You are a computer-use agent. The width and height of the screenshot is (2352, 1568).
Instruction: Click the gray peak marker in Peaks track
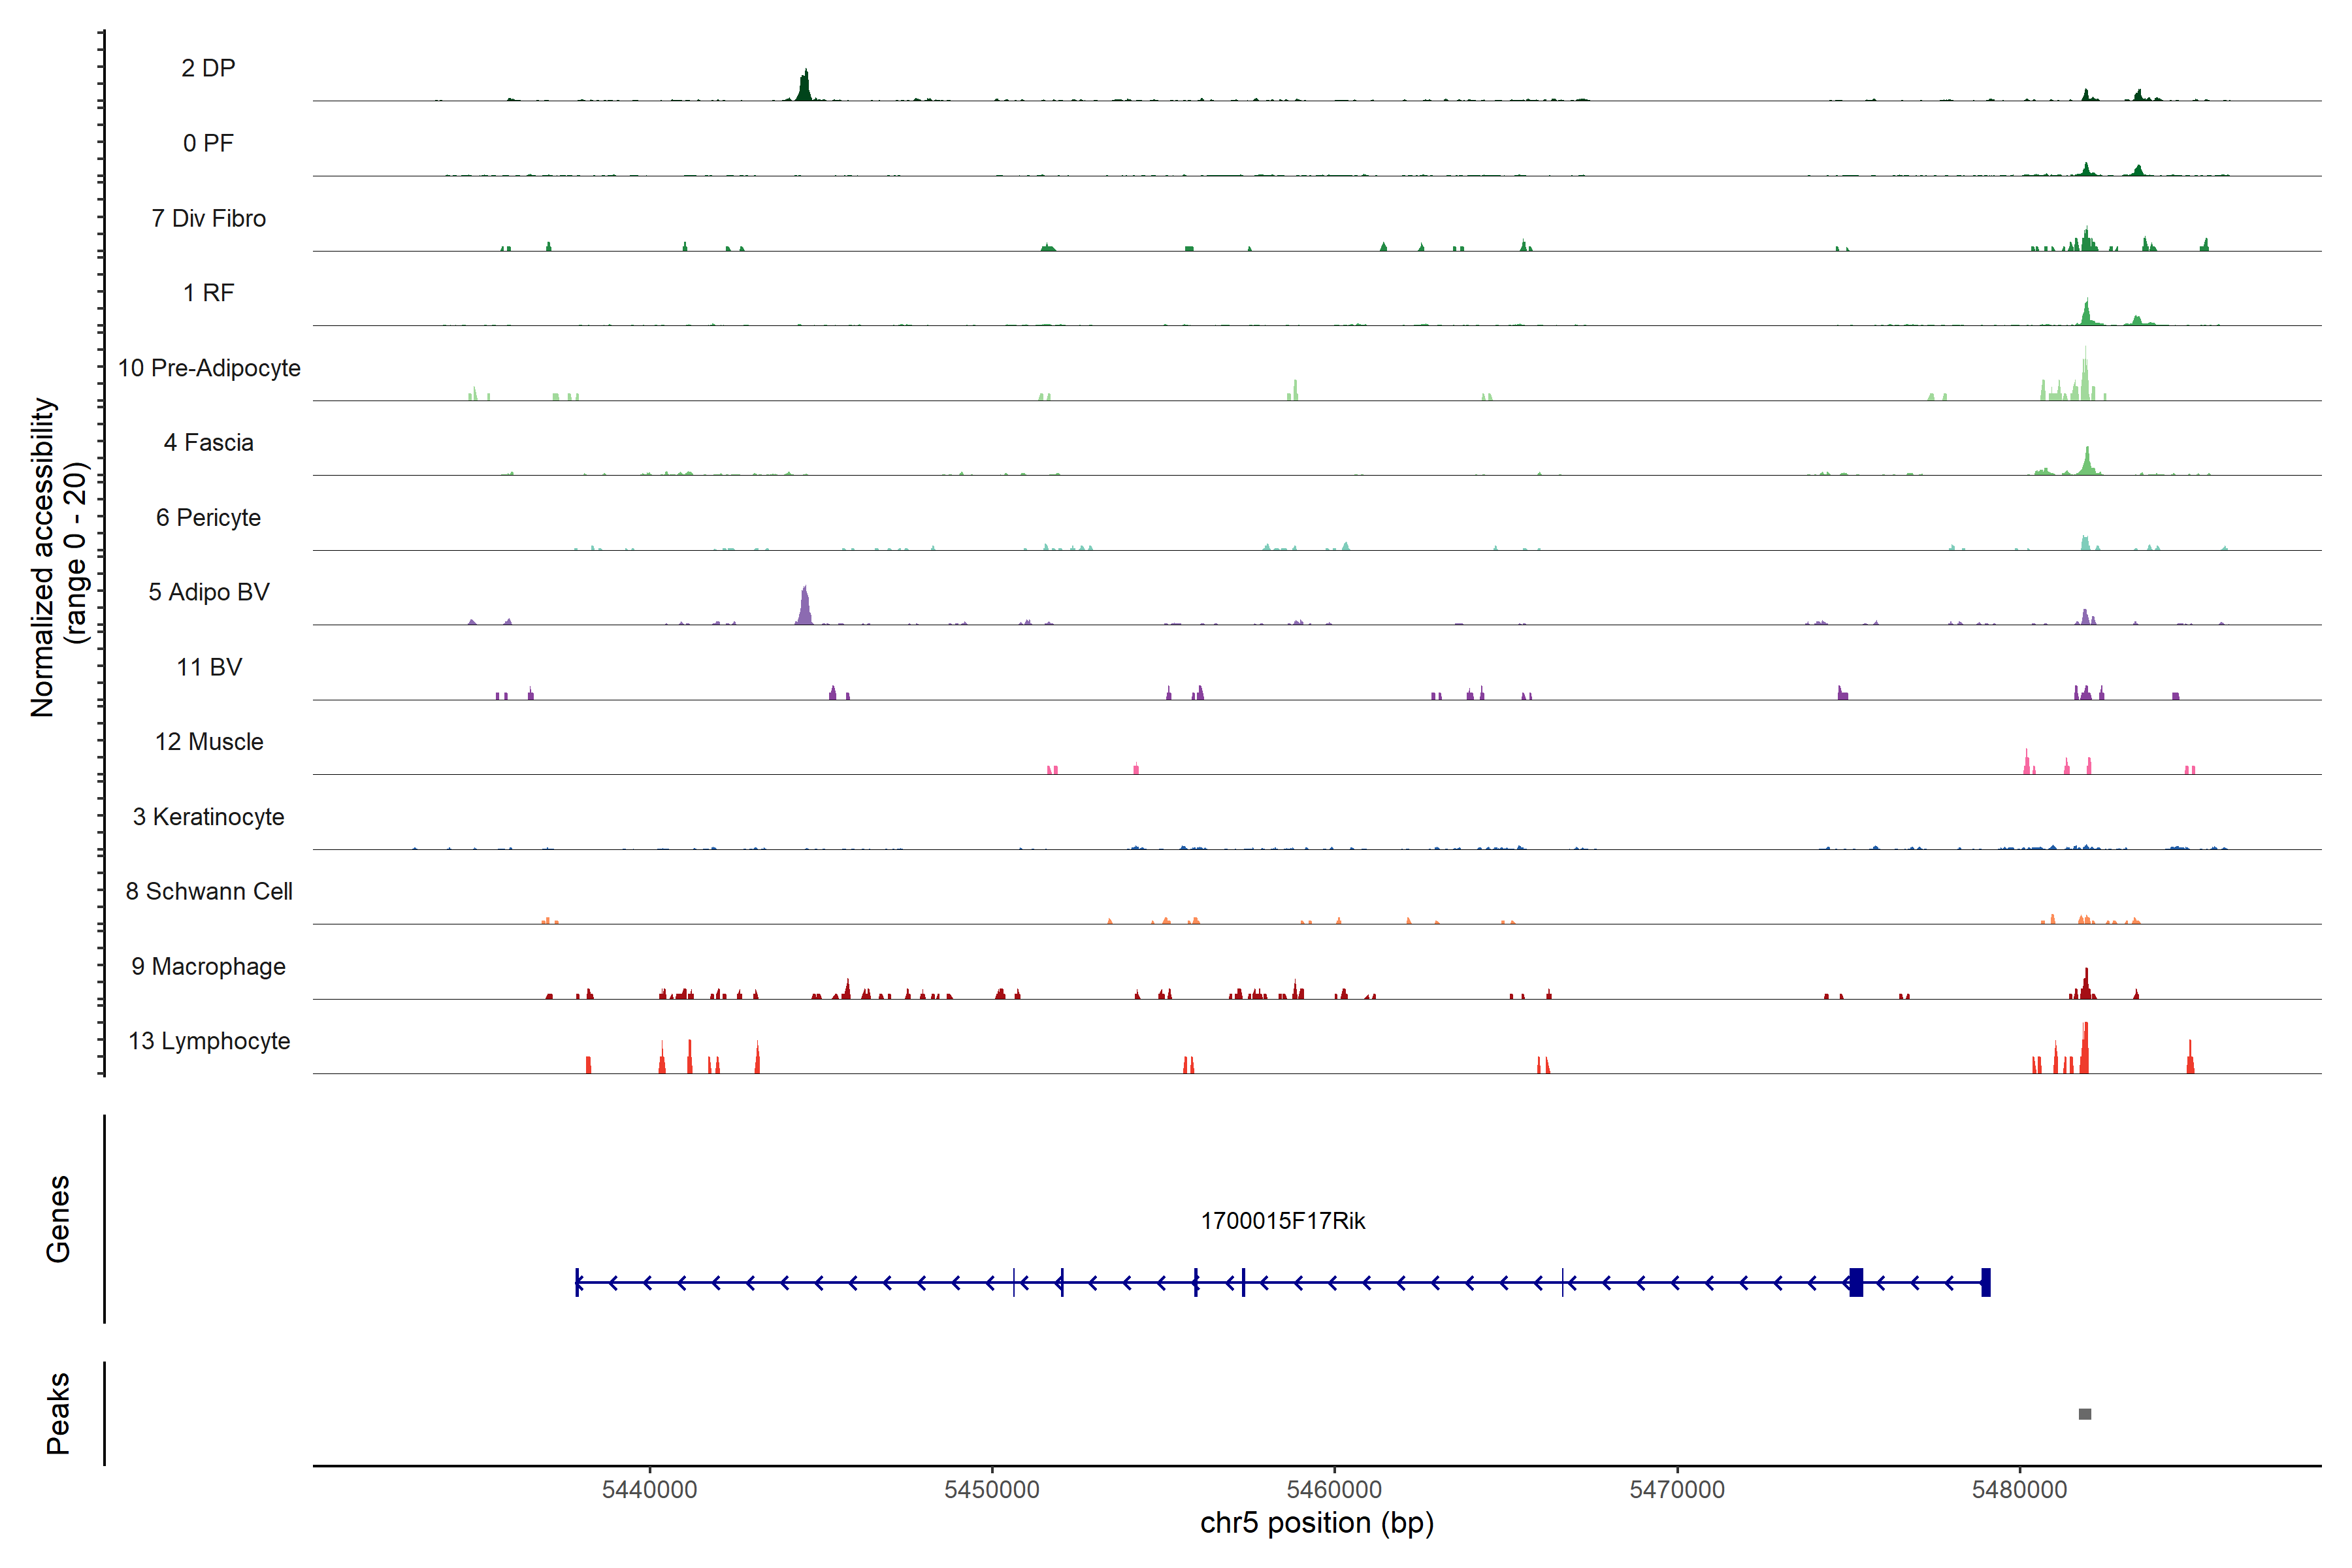(2084, 1414)
